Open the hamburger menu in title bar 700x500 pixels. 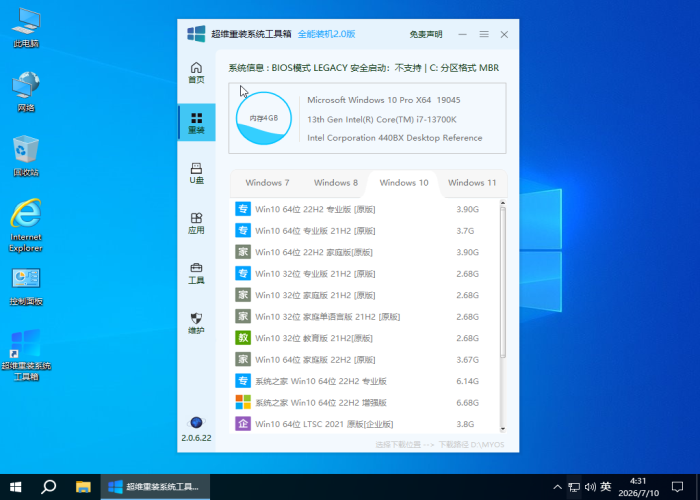tap(484, 34)
